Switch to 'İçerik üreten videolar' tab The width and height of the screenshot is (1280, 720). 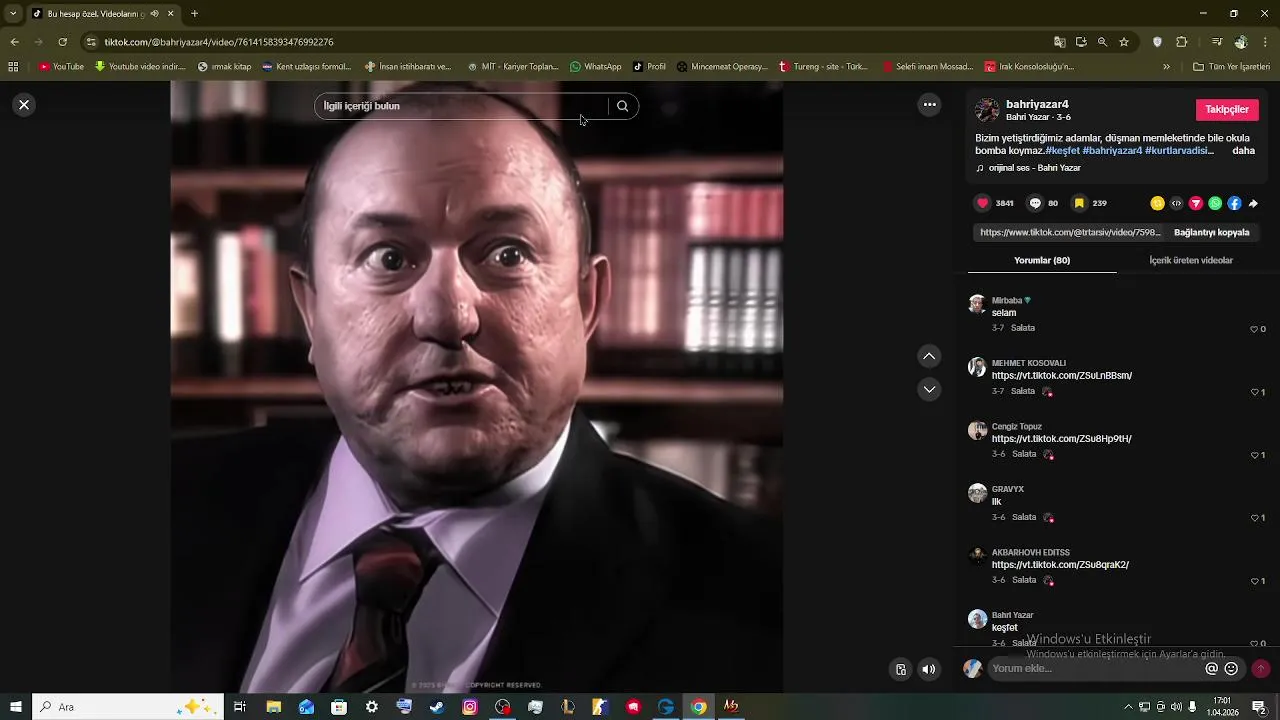[1191, 260]
